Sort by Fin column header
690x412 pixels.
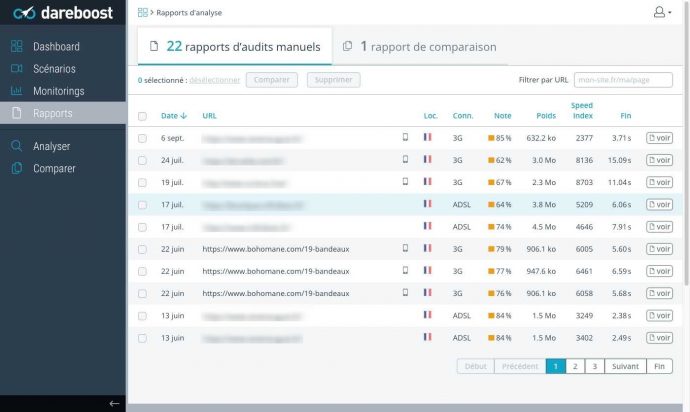coord(625,116)
